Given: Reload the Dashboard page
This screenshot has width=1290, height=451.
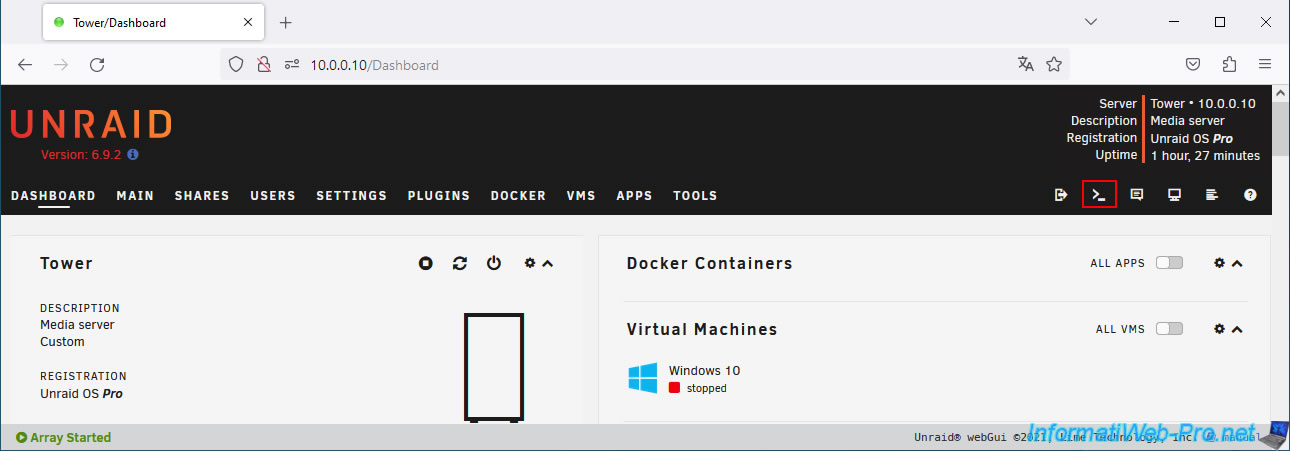Looking at the screenshot, I should click(x=97, y=64).
